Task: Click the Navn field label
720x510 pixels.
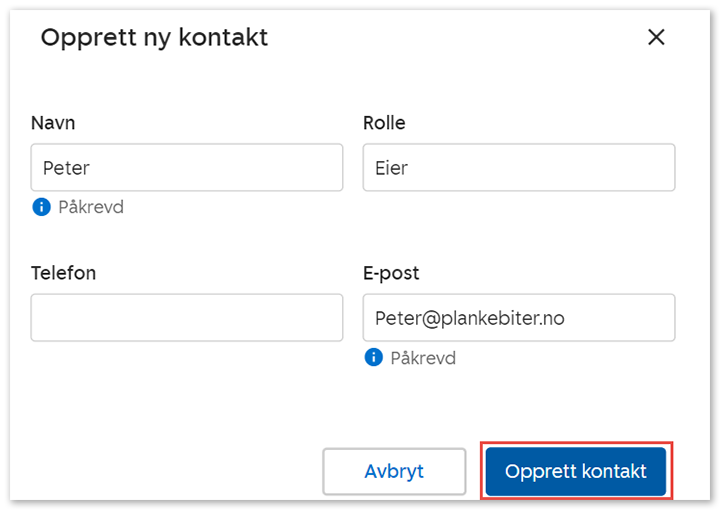Action: point(53,123)
